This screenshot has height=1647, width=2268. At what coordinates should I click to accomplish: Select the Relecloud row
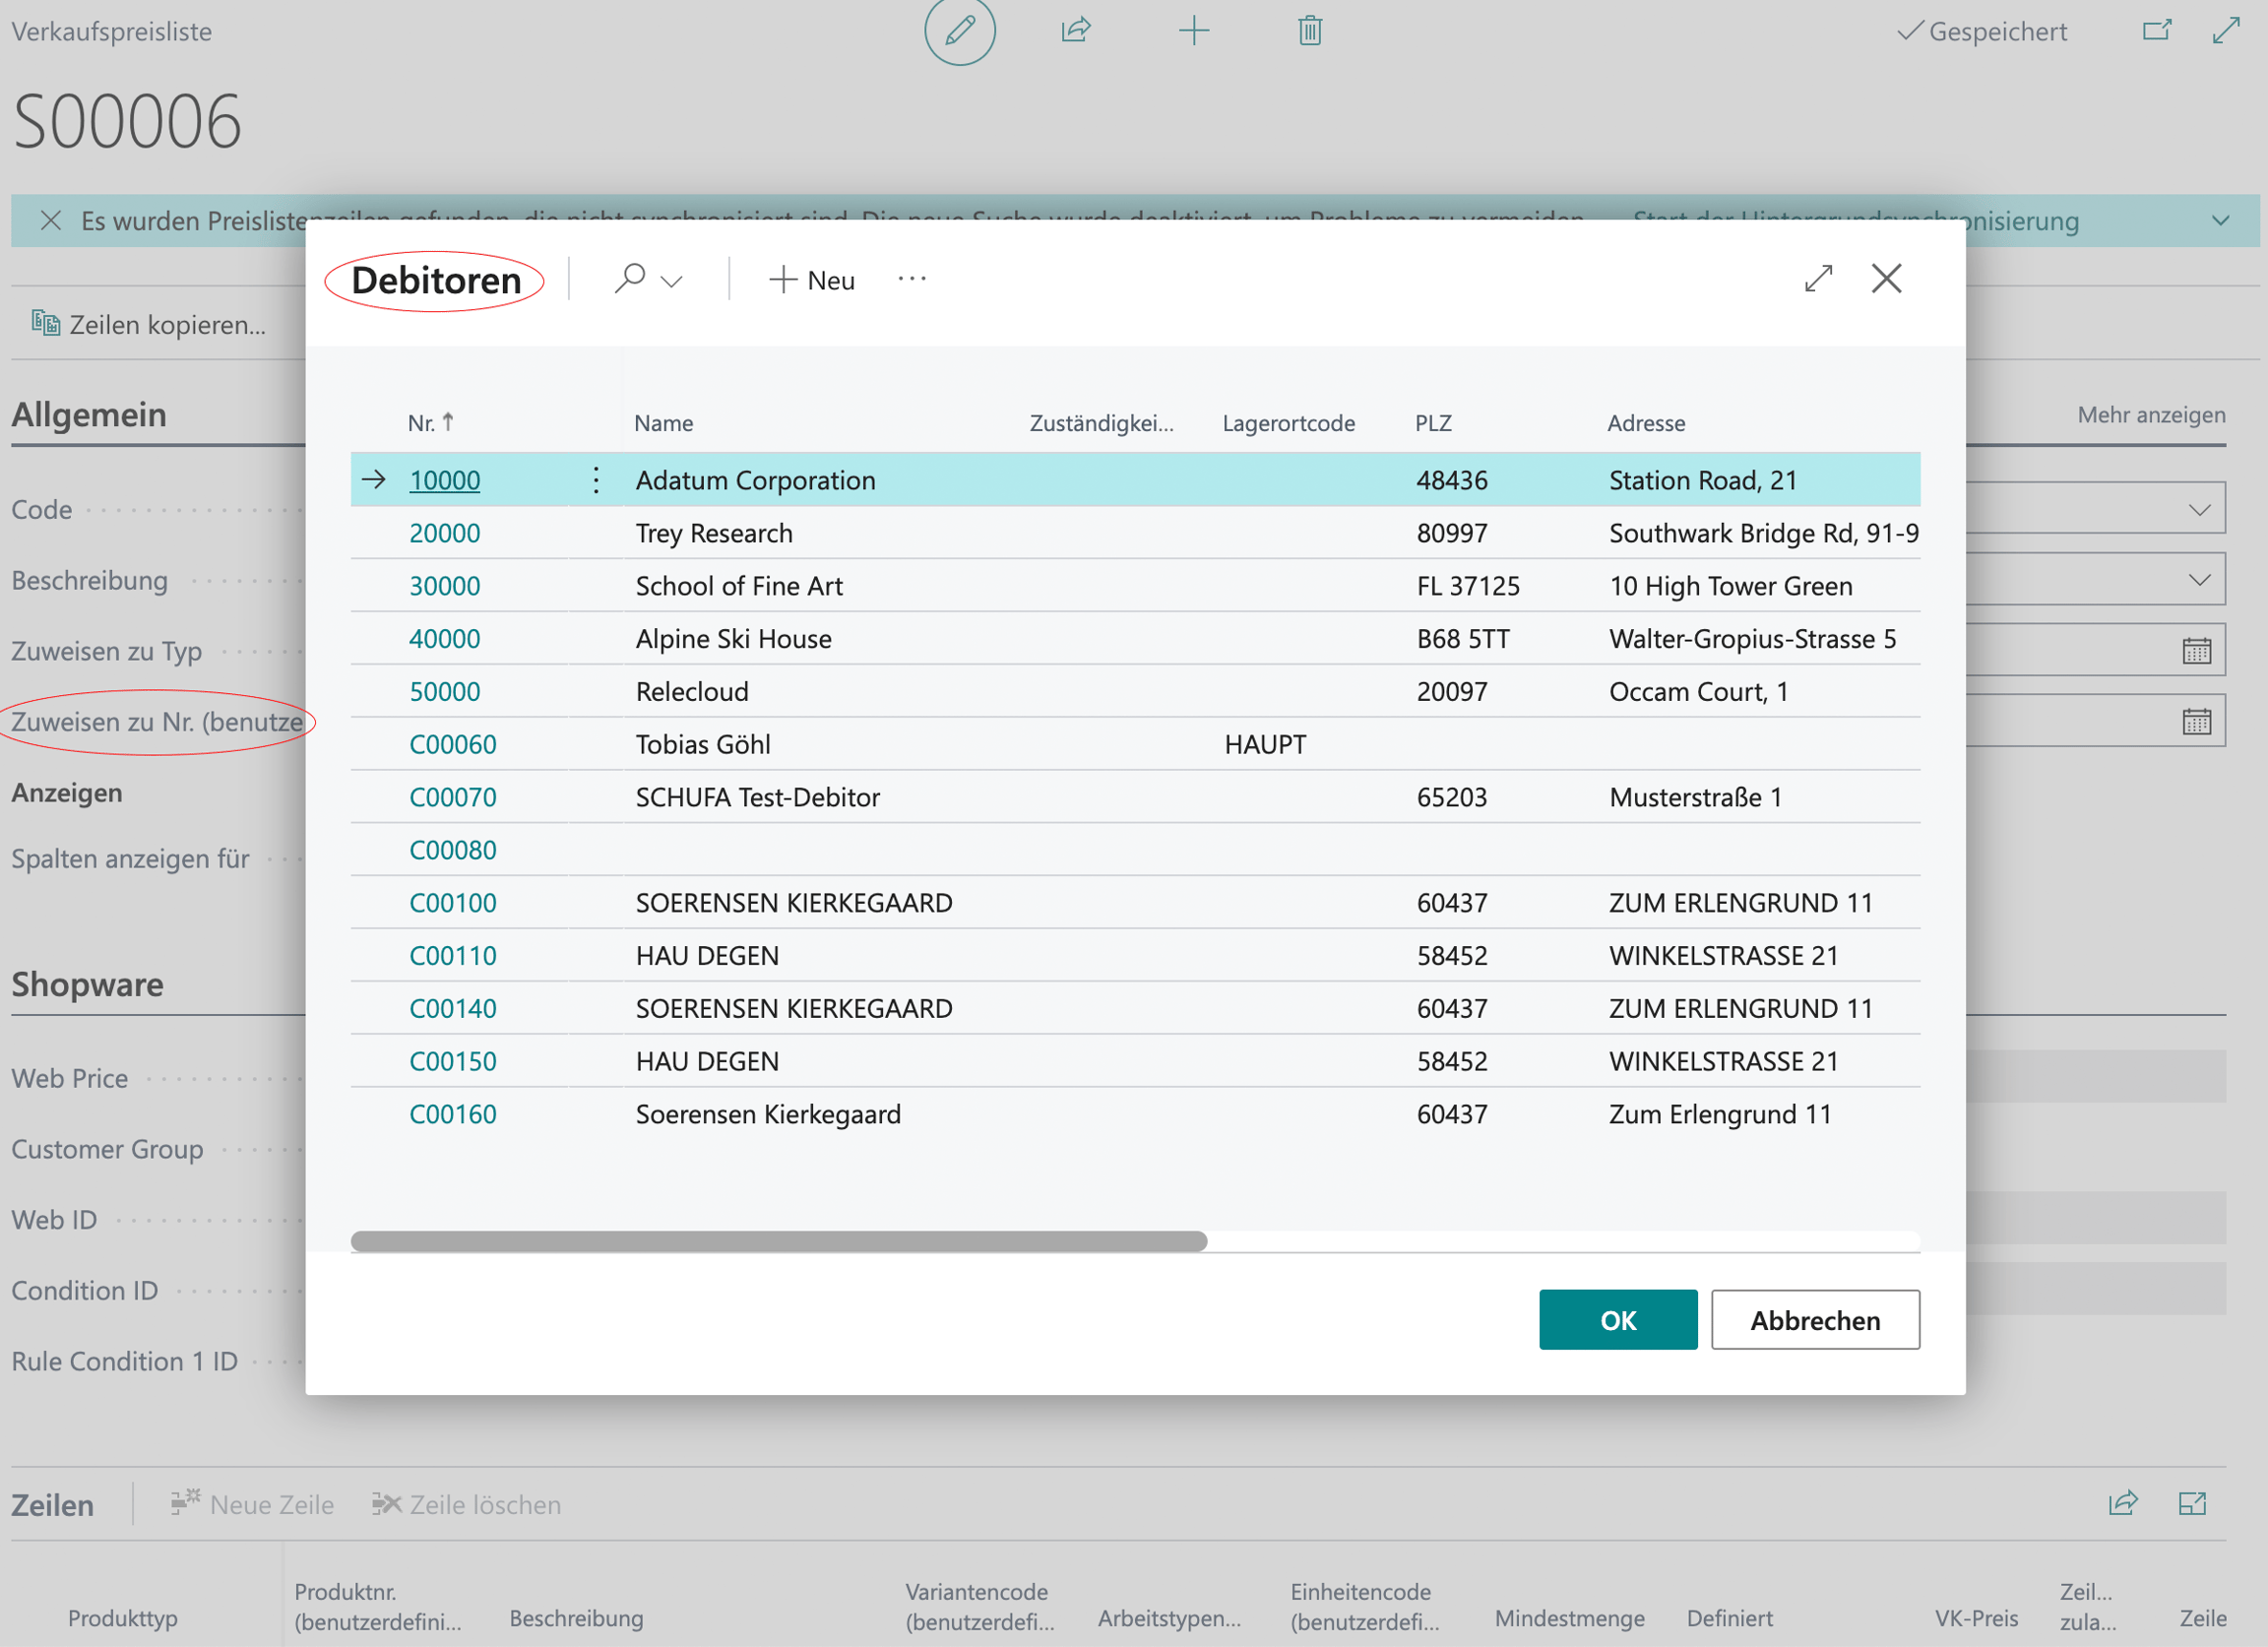pyautogui.click(x=1135, y=691)
